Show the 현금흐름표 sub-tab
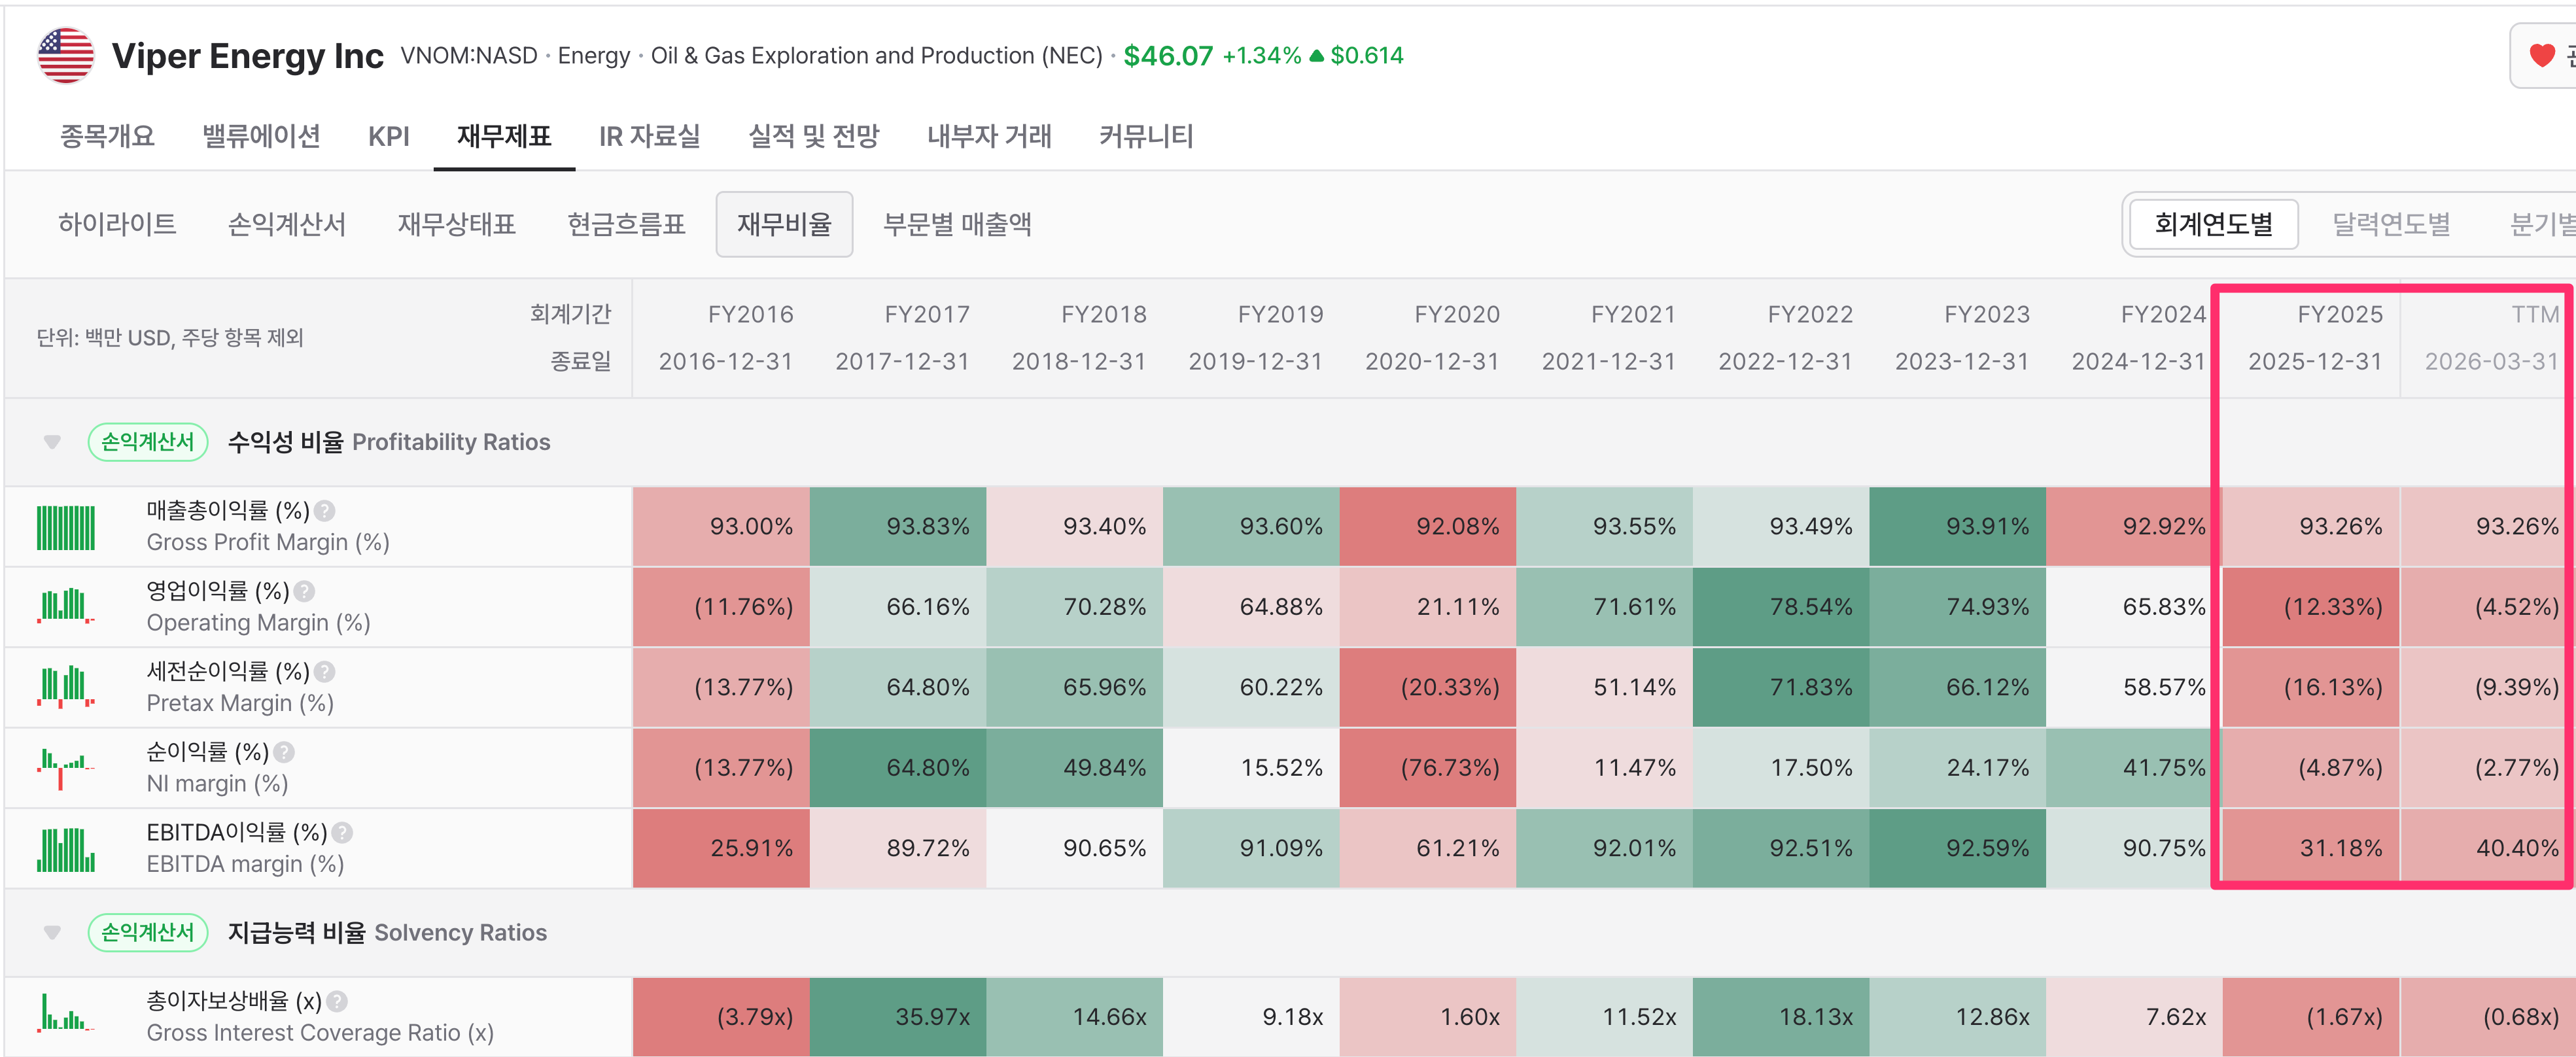 pyautogui.click(x=627, y=224)
